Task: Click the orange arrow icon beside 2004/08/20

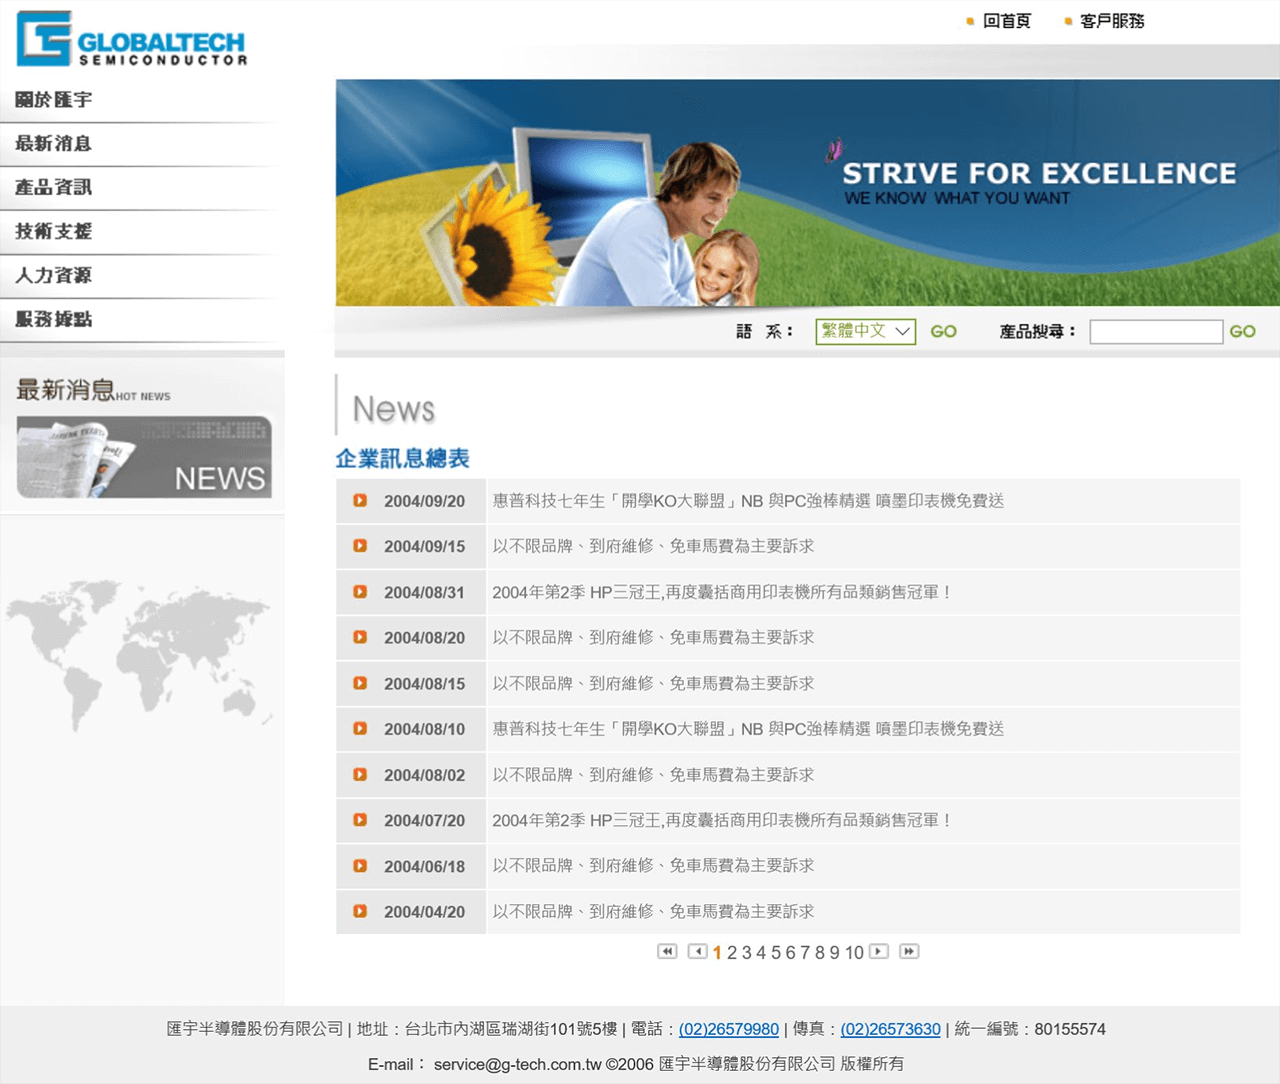Action: pyautogui.click(x=360, y=637)
